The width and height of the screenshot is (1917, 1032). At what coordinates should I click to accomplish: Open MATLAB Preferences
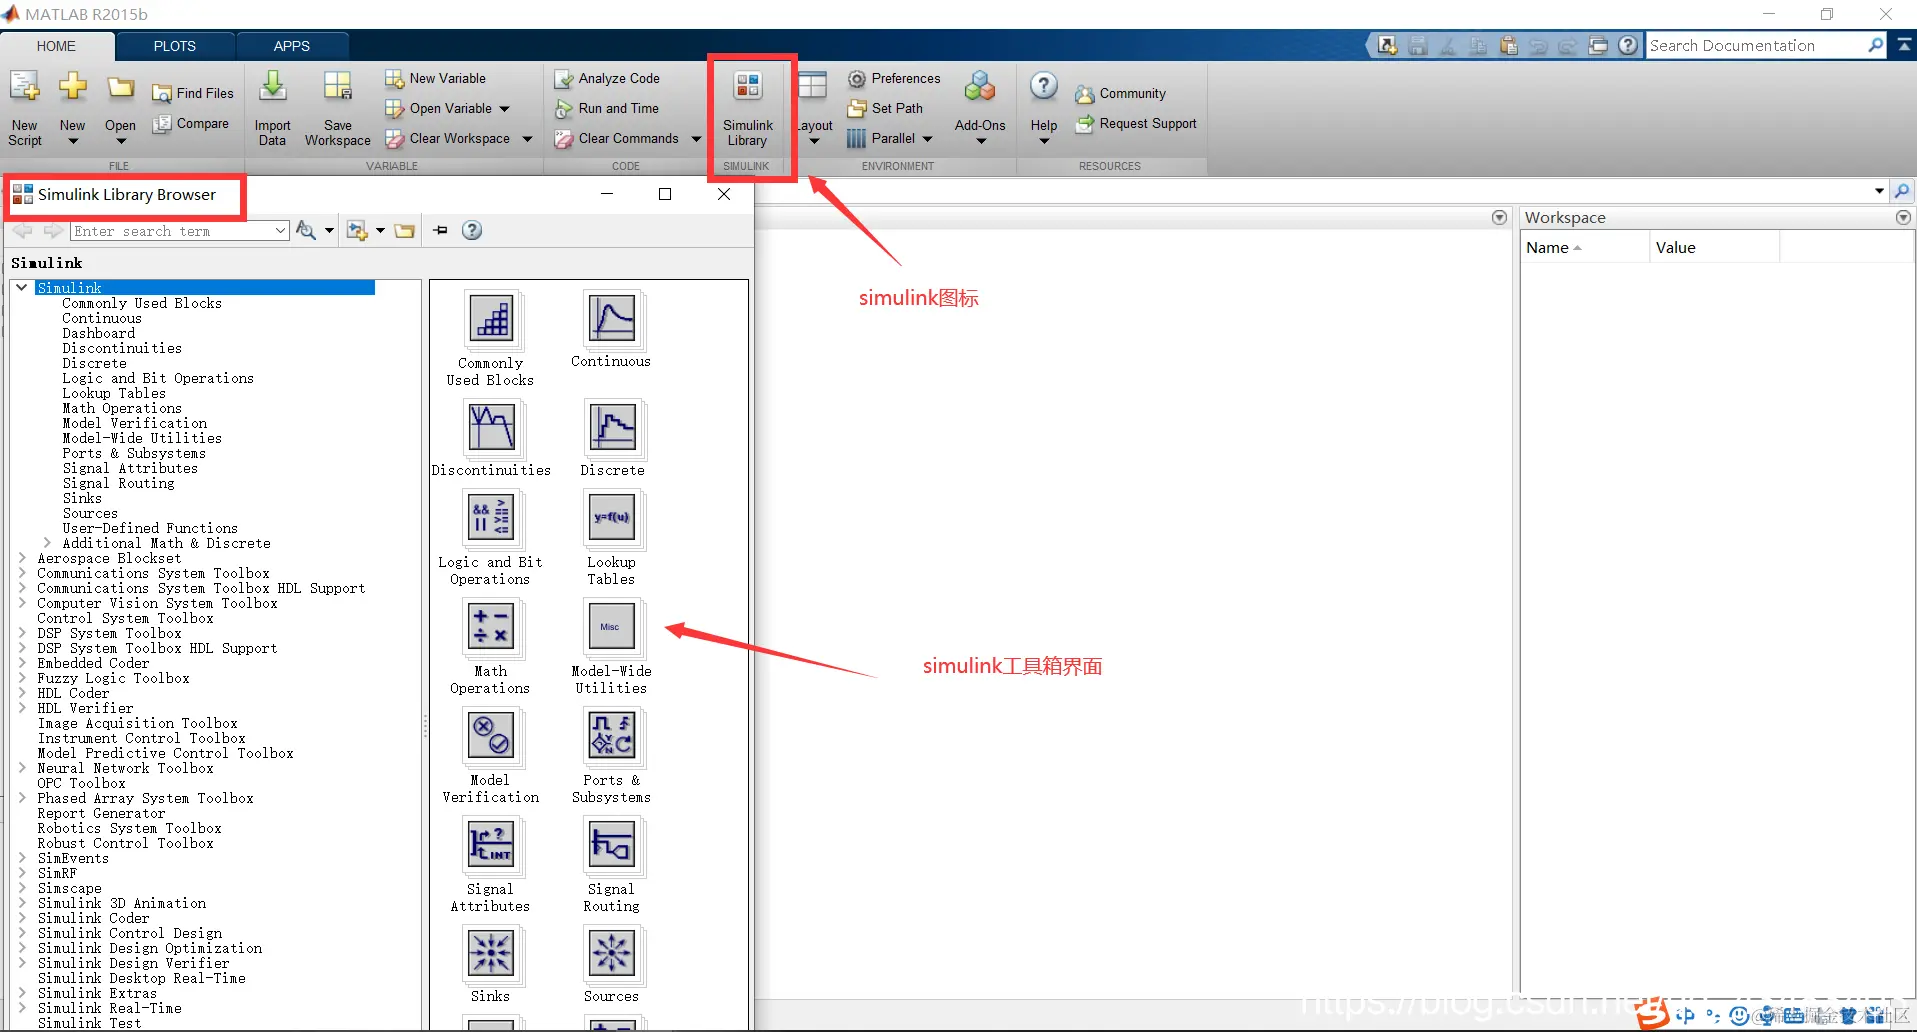pyautogui.click(x=894, y=78)
